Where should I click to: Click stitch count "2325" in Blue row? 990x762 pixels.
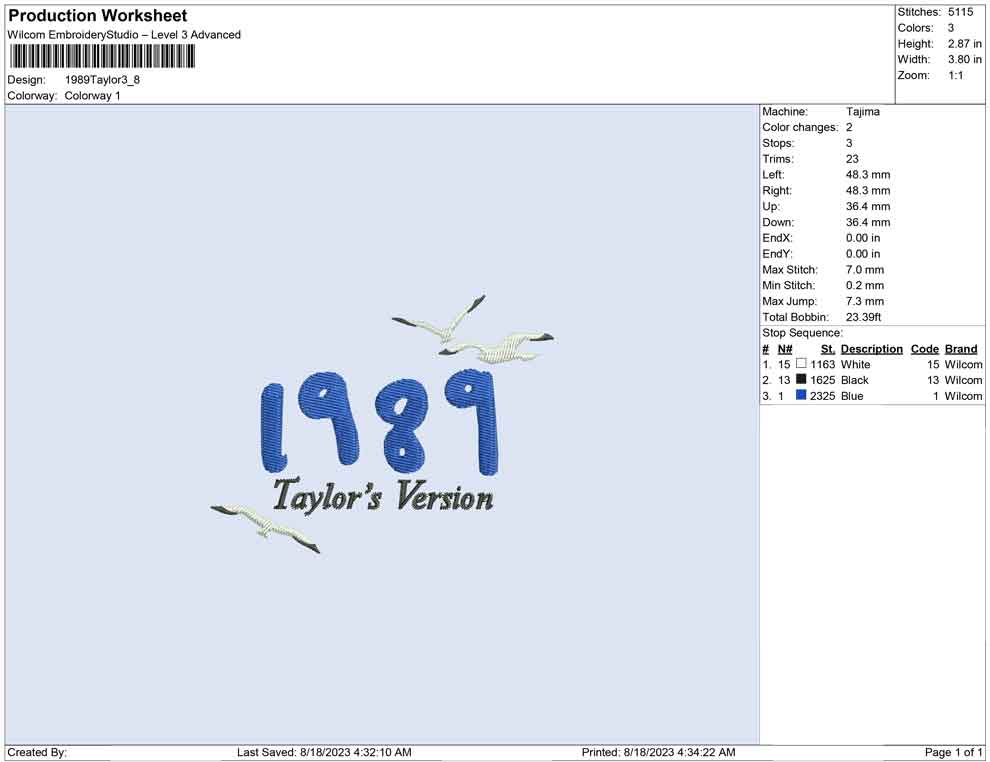823,396
